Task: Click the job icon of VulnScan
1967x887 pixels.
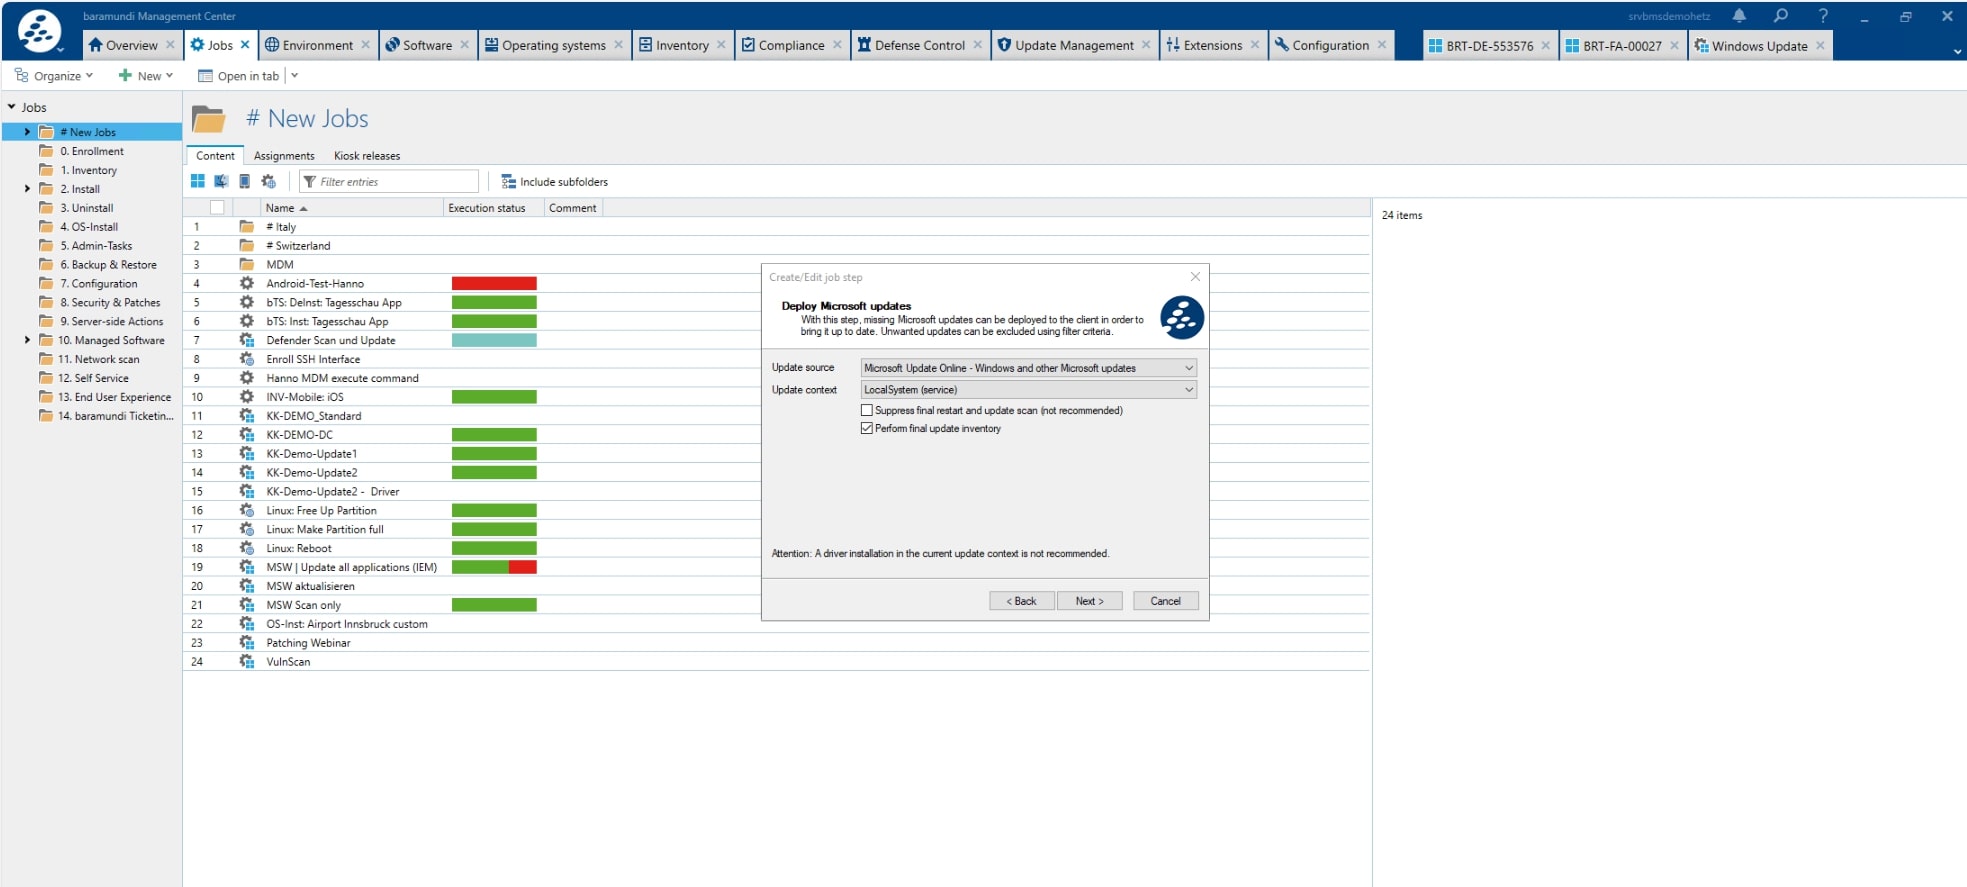Action: click(246, 662)
